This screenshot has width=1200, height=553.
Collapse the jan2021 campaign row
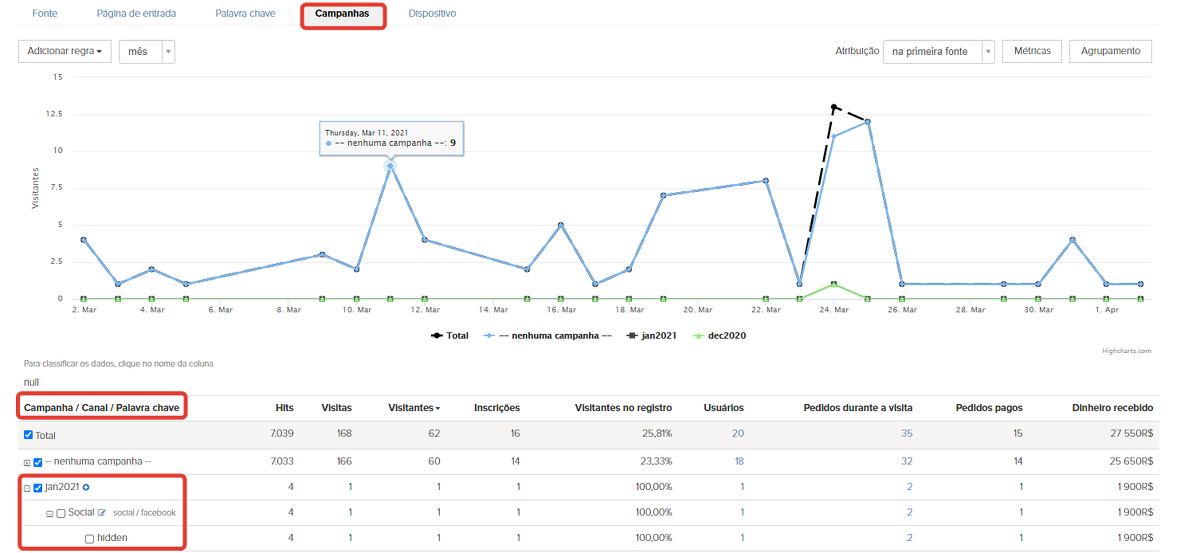tap(27, 488)
